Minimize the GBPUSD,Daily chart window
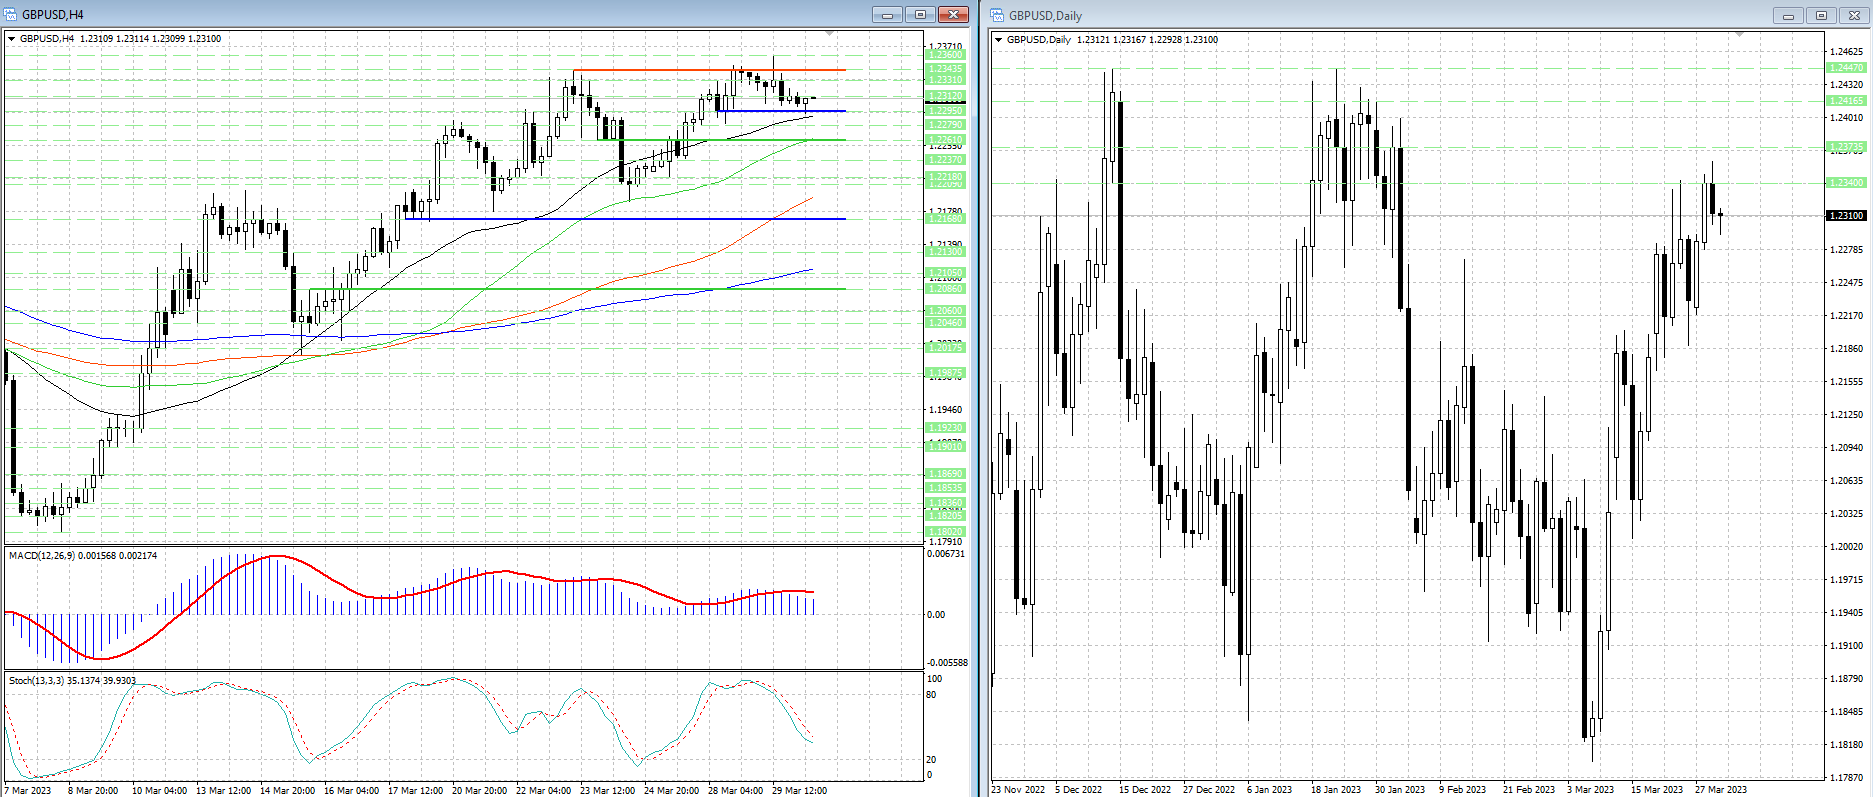 click(1788, 15)
